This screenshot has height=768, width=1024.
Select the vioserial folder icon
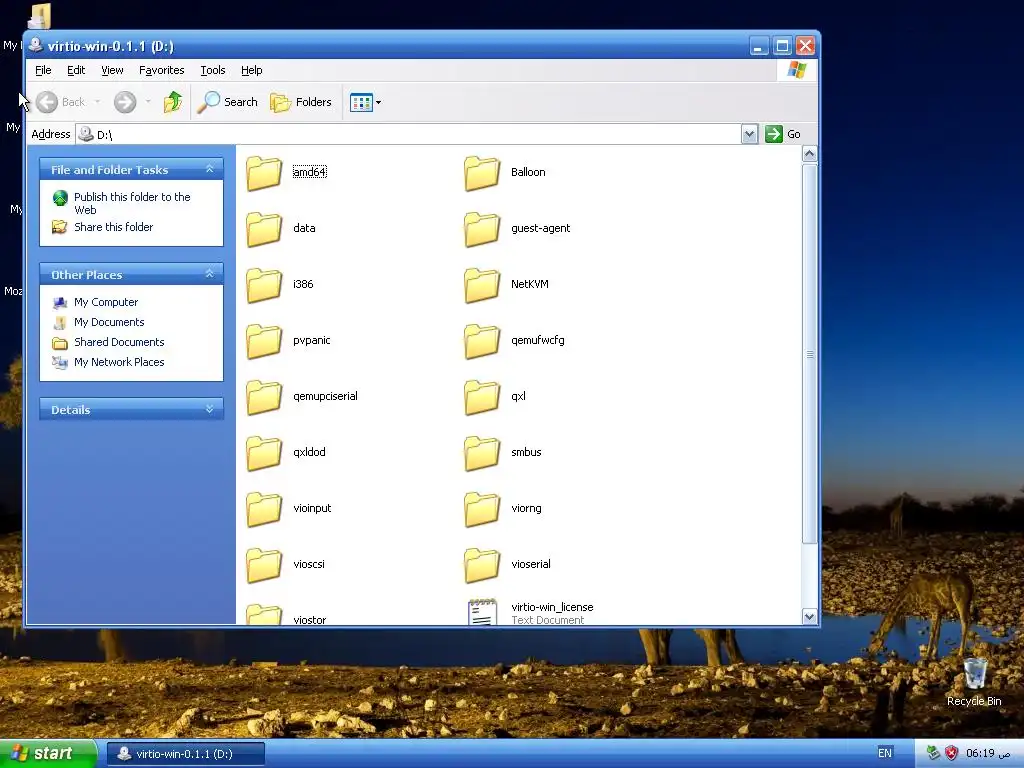[x=482, y=566]
